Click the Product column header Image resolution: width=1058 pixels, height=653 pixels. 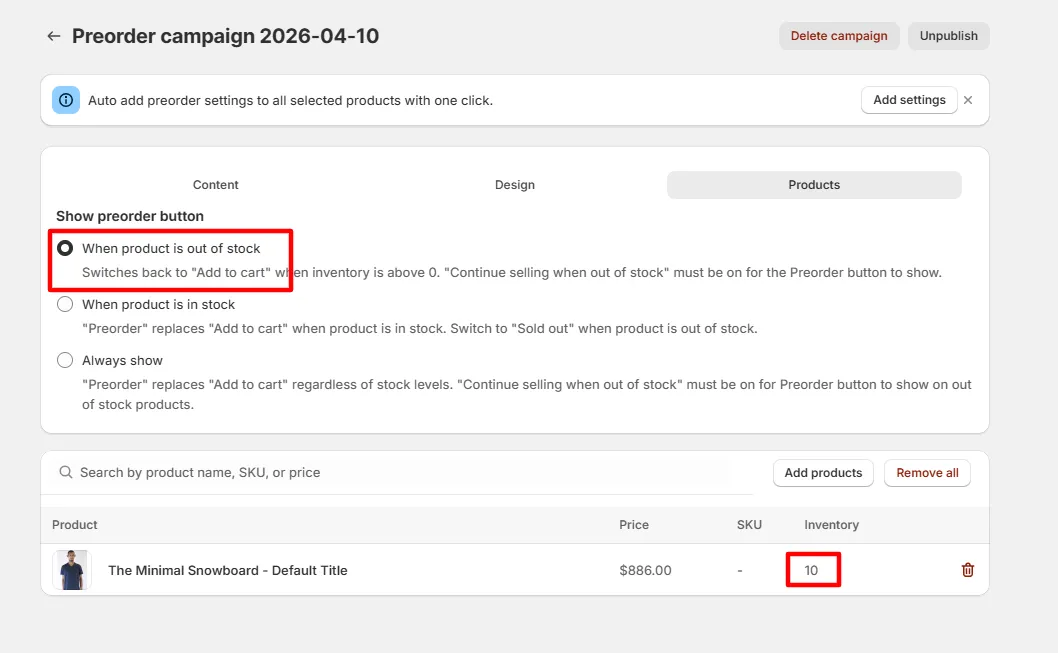[74, 525]
